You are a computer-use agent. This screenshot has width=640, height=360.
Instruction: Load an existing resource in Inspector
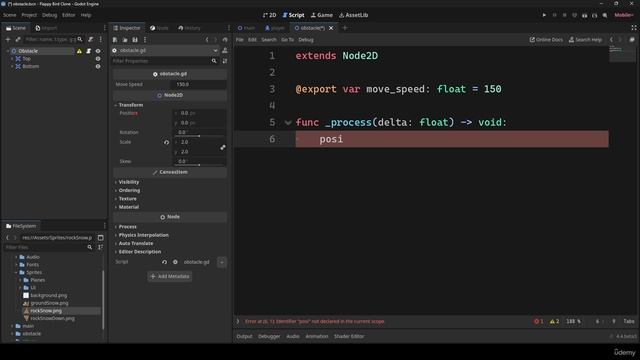pyautogui.click(x=125, y=40)
